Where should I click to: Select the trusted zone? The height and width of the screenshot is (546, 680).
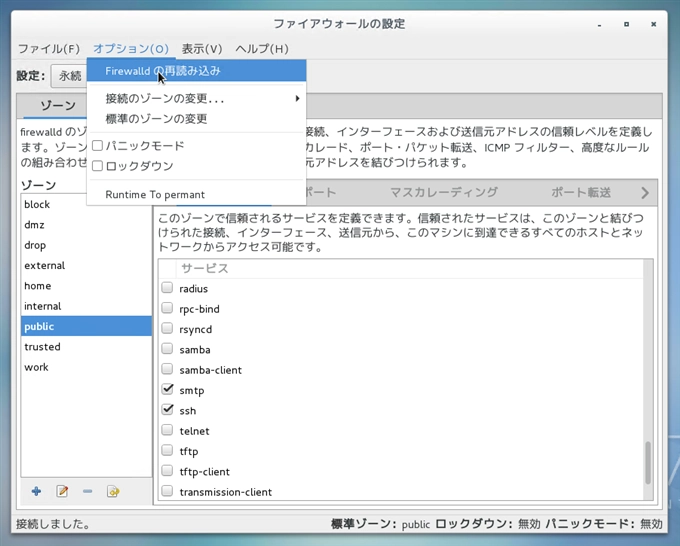pos(86,347)
